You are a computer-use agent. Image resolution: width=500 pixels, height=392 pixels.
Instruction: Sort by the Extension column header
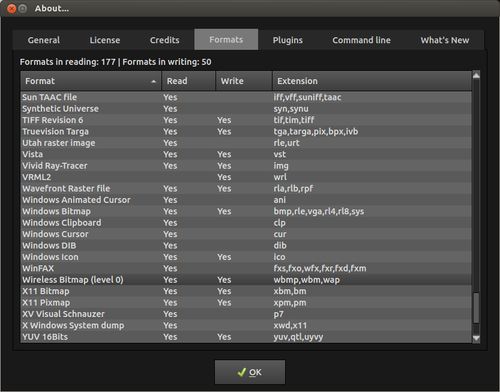click(372, 81)
